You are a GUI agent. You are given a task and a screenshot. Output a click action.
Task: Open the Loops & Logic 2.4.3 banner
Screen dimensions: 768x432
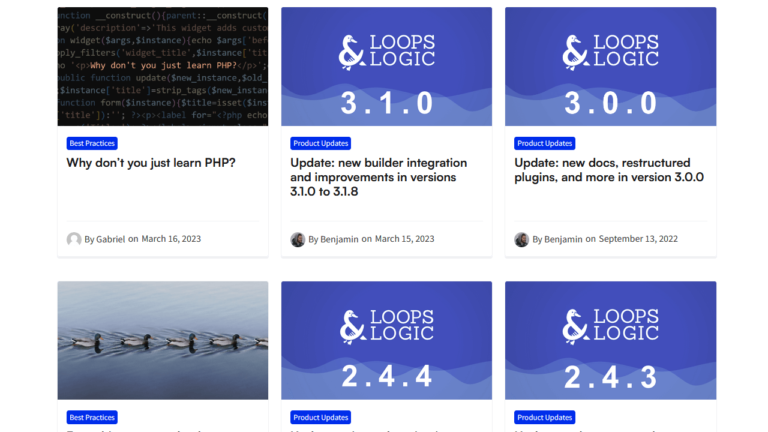point(610,340)
